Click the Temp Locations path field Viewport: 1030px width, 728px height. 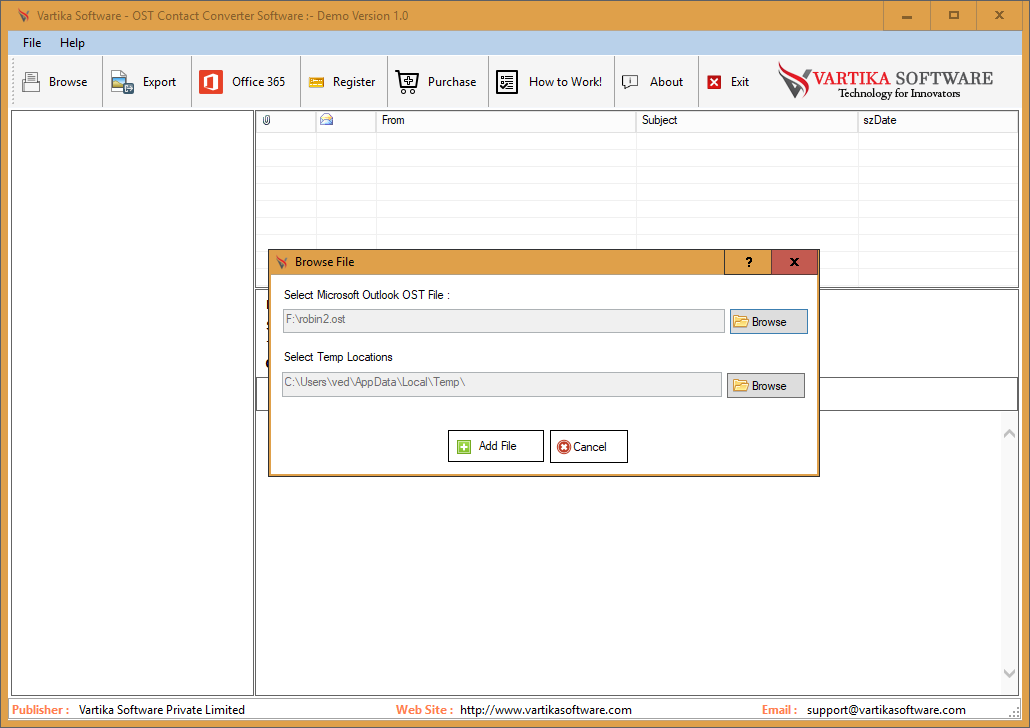click(x=502, y=384)
